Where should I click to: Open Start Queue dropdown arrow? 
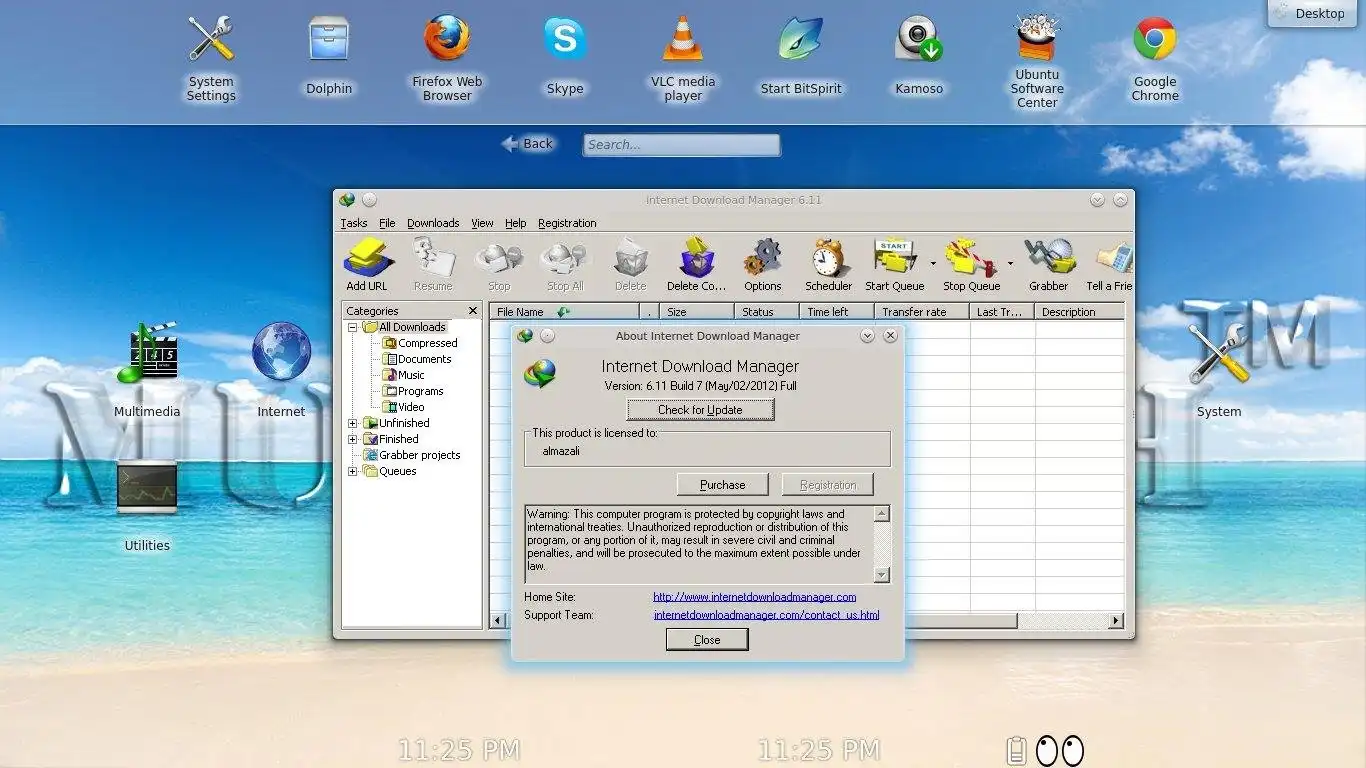pos(933,264)
